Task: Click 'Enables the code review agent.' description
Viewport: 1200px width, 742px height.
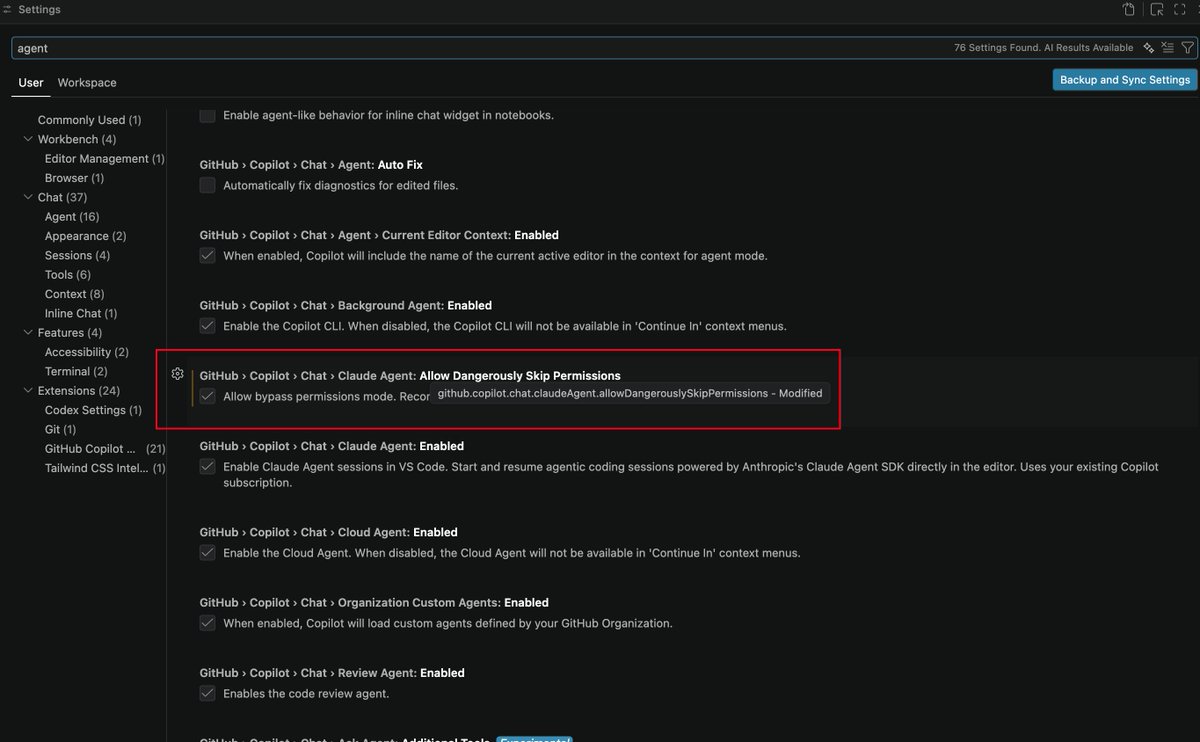Action: [306, 693]
